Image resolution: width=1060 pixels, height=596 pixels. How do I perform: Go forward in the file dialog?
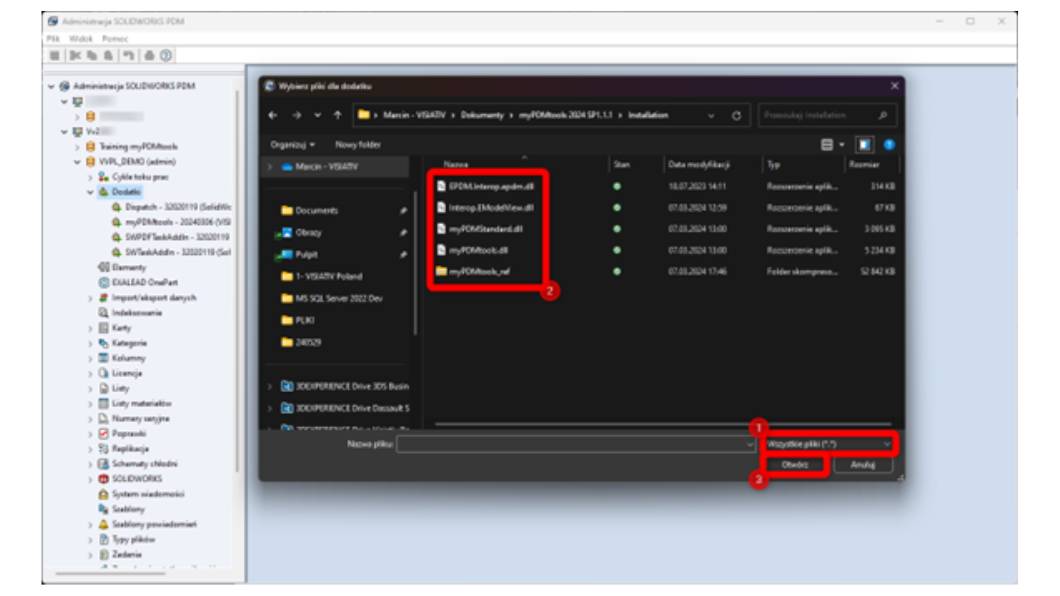coord(296,116)
